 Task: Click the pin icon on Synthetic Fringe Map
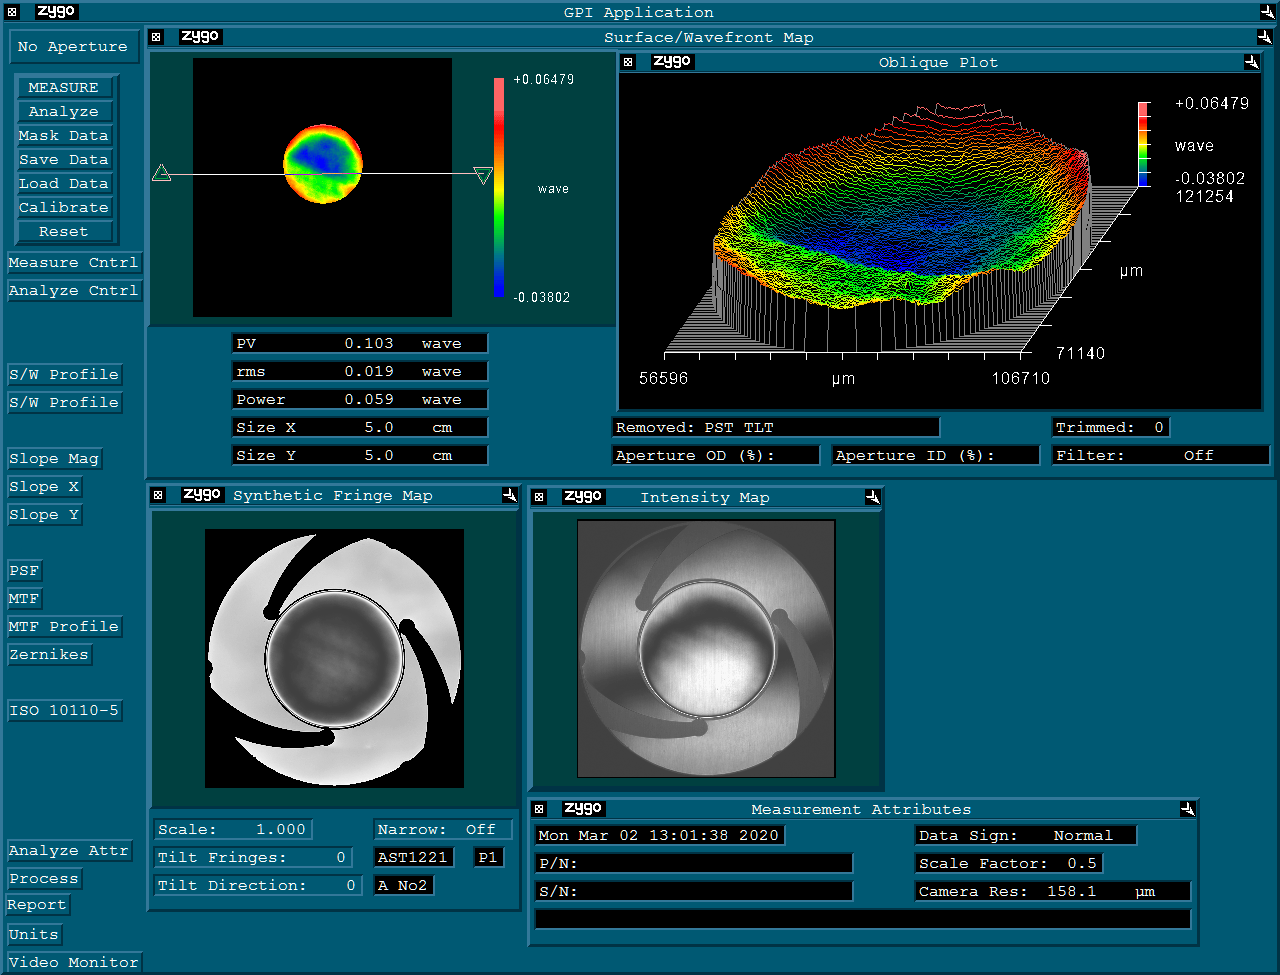509,496
